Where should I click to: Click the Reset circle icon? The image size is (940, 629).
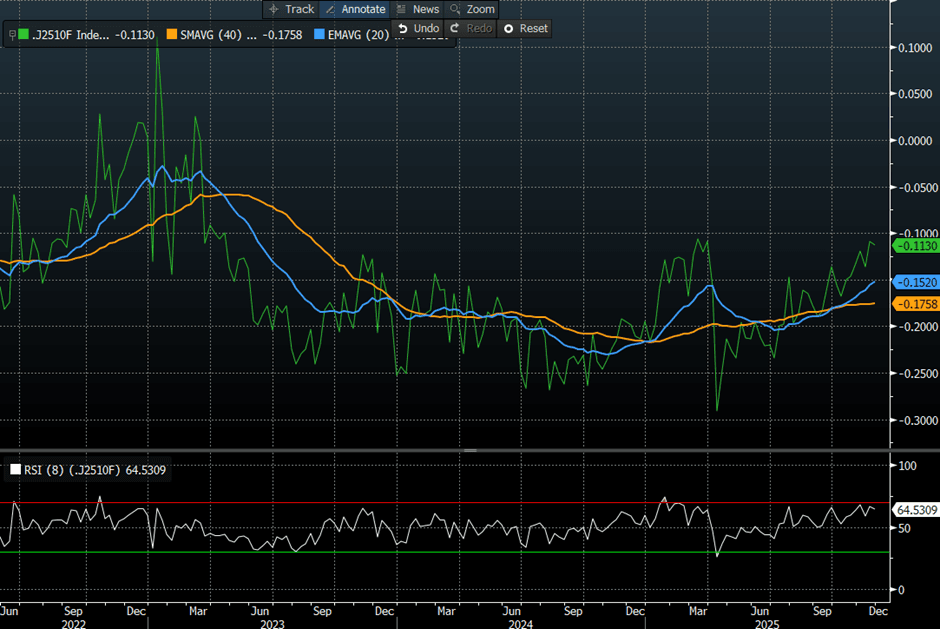pos(508,28)
